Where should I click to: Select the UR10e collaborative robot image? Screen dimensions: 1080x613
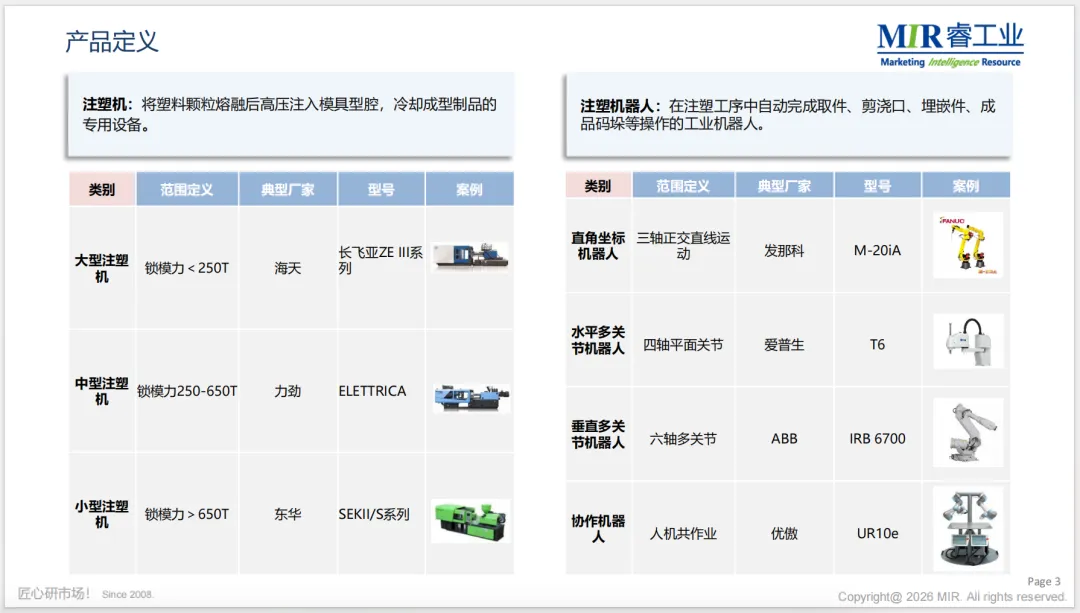pos(968,528)
